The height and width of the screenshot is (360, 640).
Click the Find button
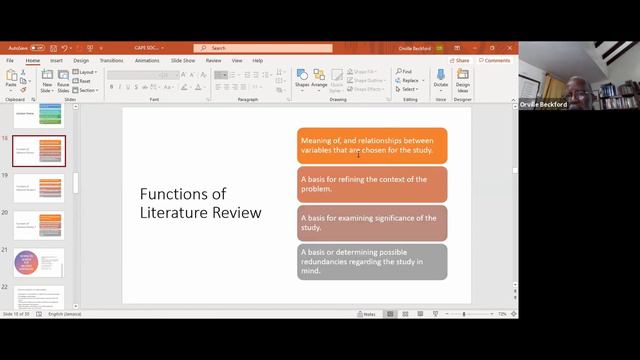(404, 71)
